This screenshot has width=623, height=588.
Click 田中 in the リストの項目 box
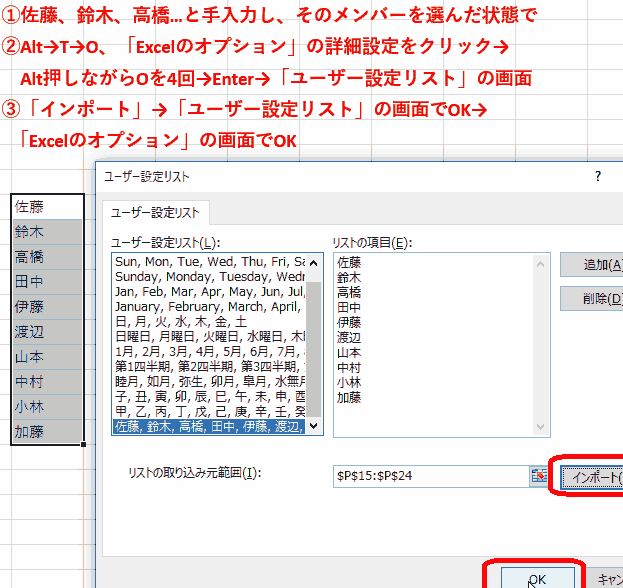pyautogui.click(x=349, y=308)
